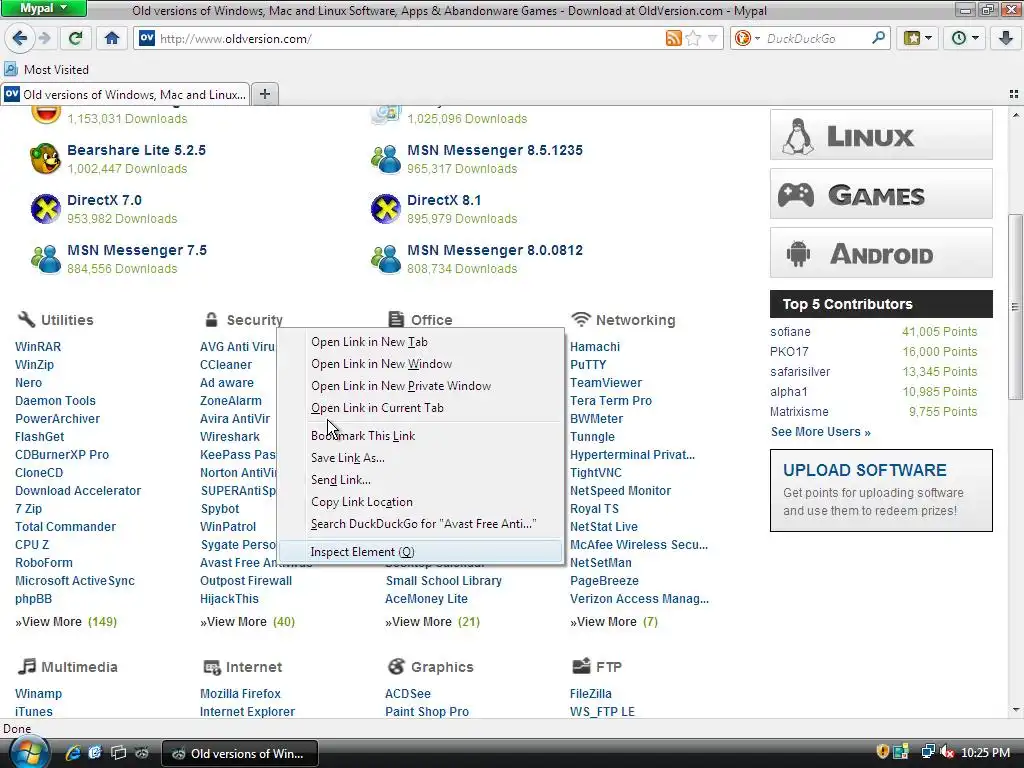
Task: Open See More Users link
Action: point(820,432)
